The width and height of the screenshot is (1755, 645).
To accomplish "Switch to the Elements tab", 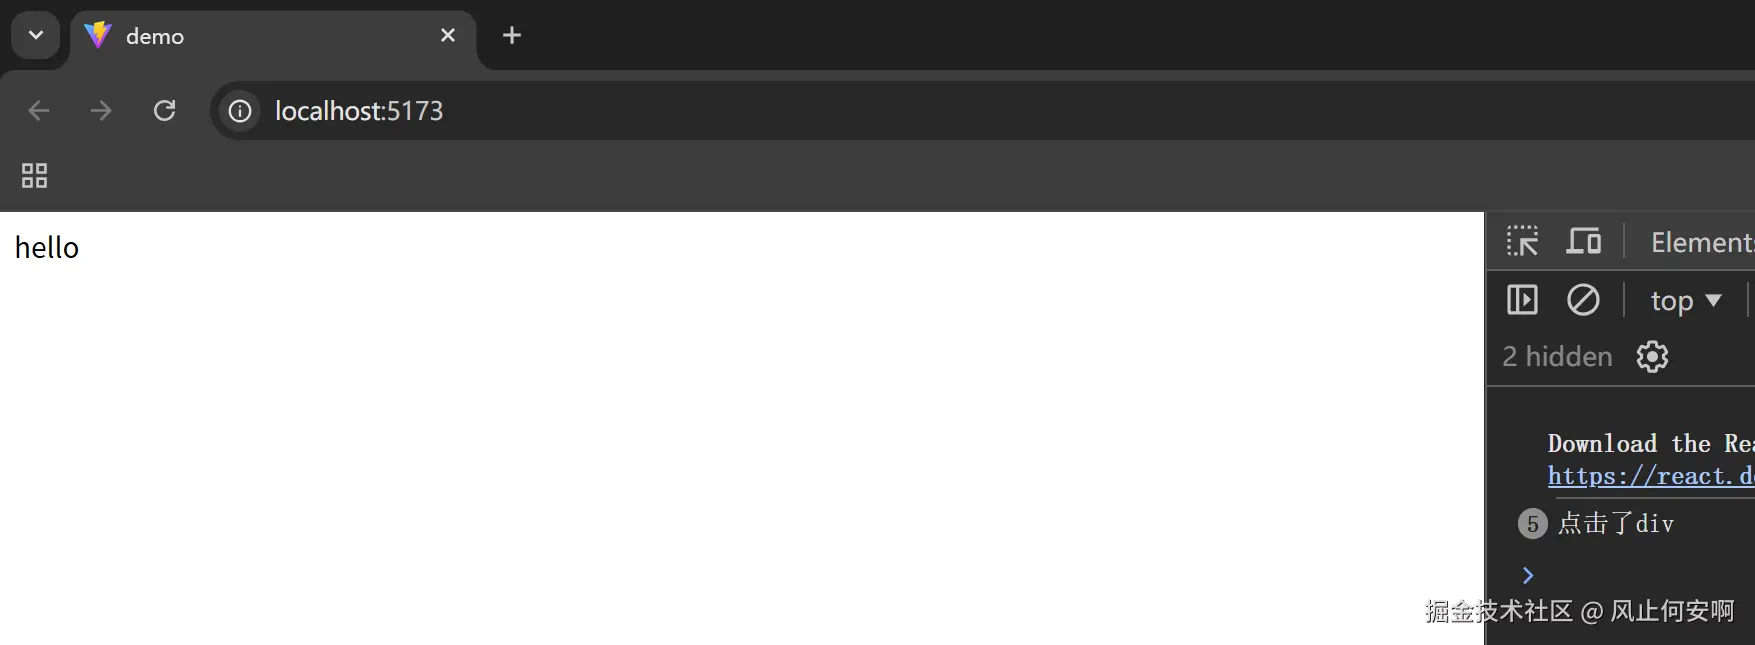I will tap(1702, 242).
